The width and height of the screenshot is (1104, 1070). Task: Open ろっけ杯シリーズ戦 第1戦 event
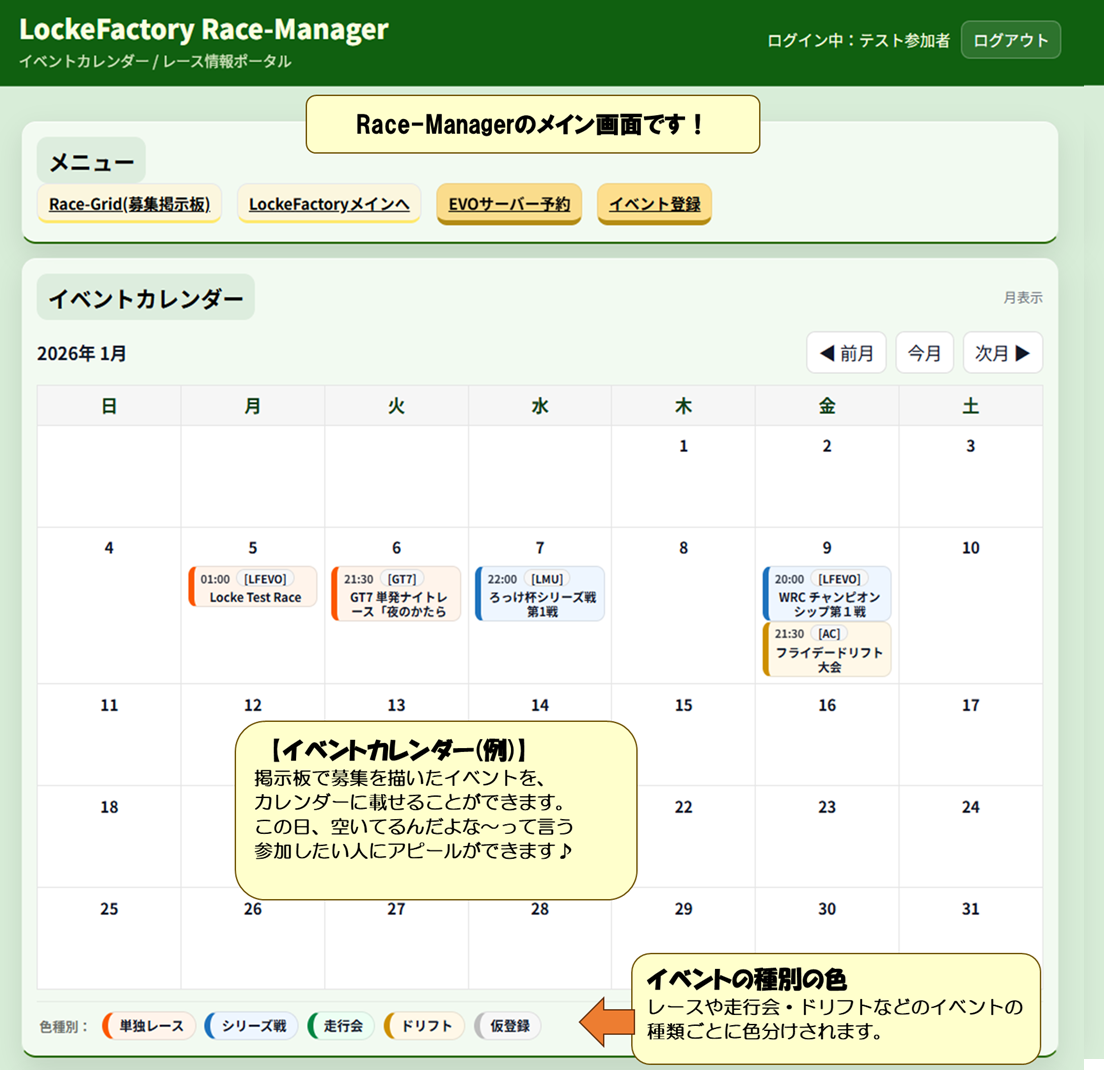[x=541, y=595]
